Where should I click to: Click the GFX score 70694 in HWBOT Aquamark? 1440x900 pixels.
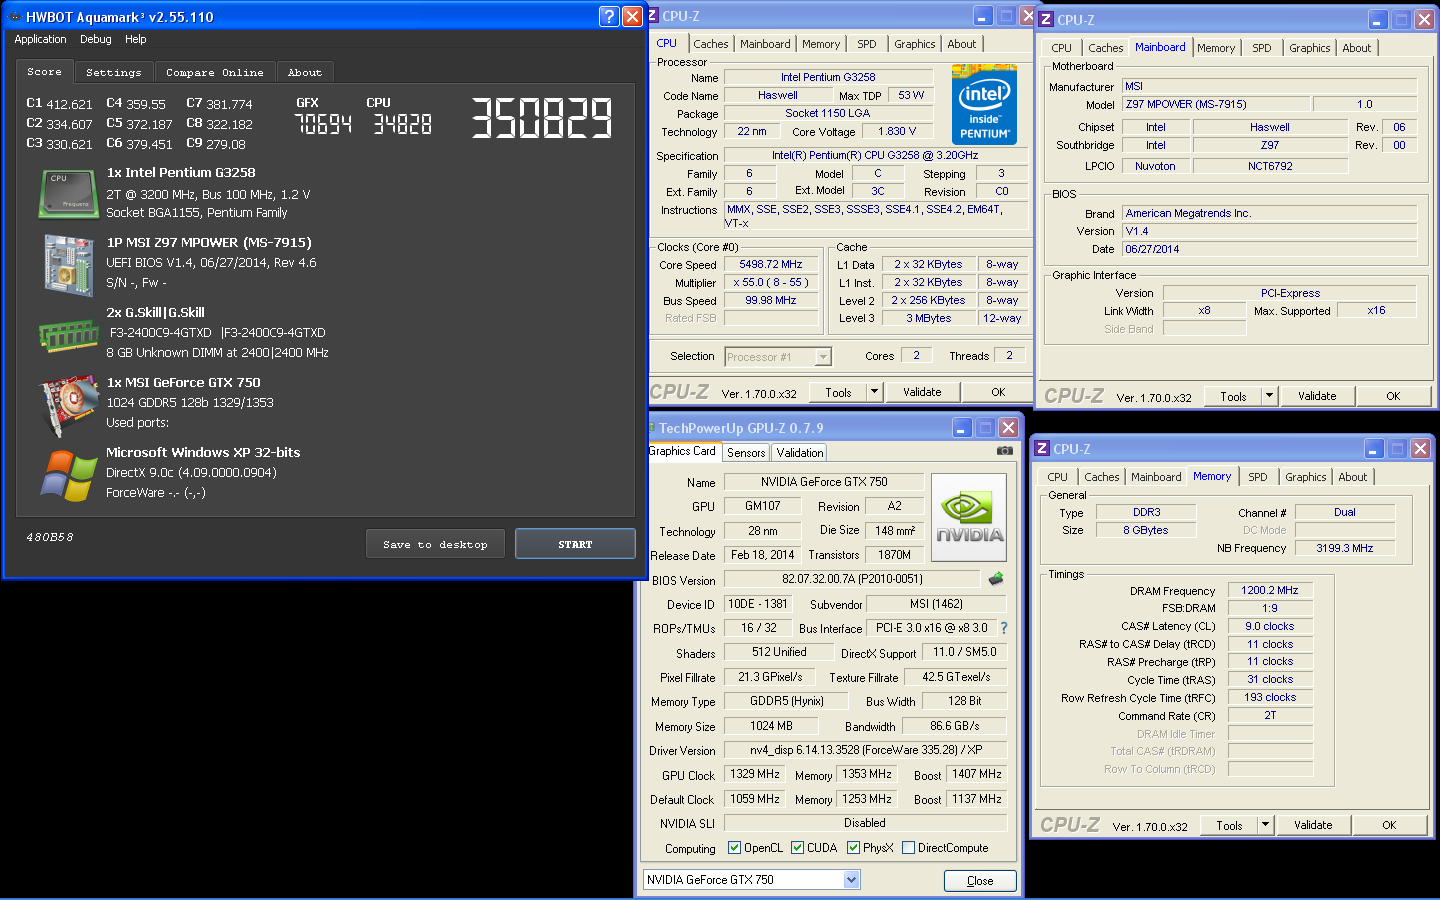point(324,124)
